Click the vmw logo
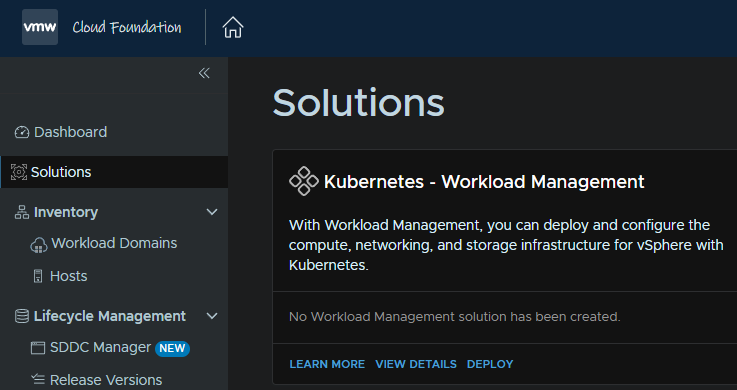 [x=40, y=27]
